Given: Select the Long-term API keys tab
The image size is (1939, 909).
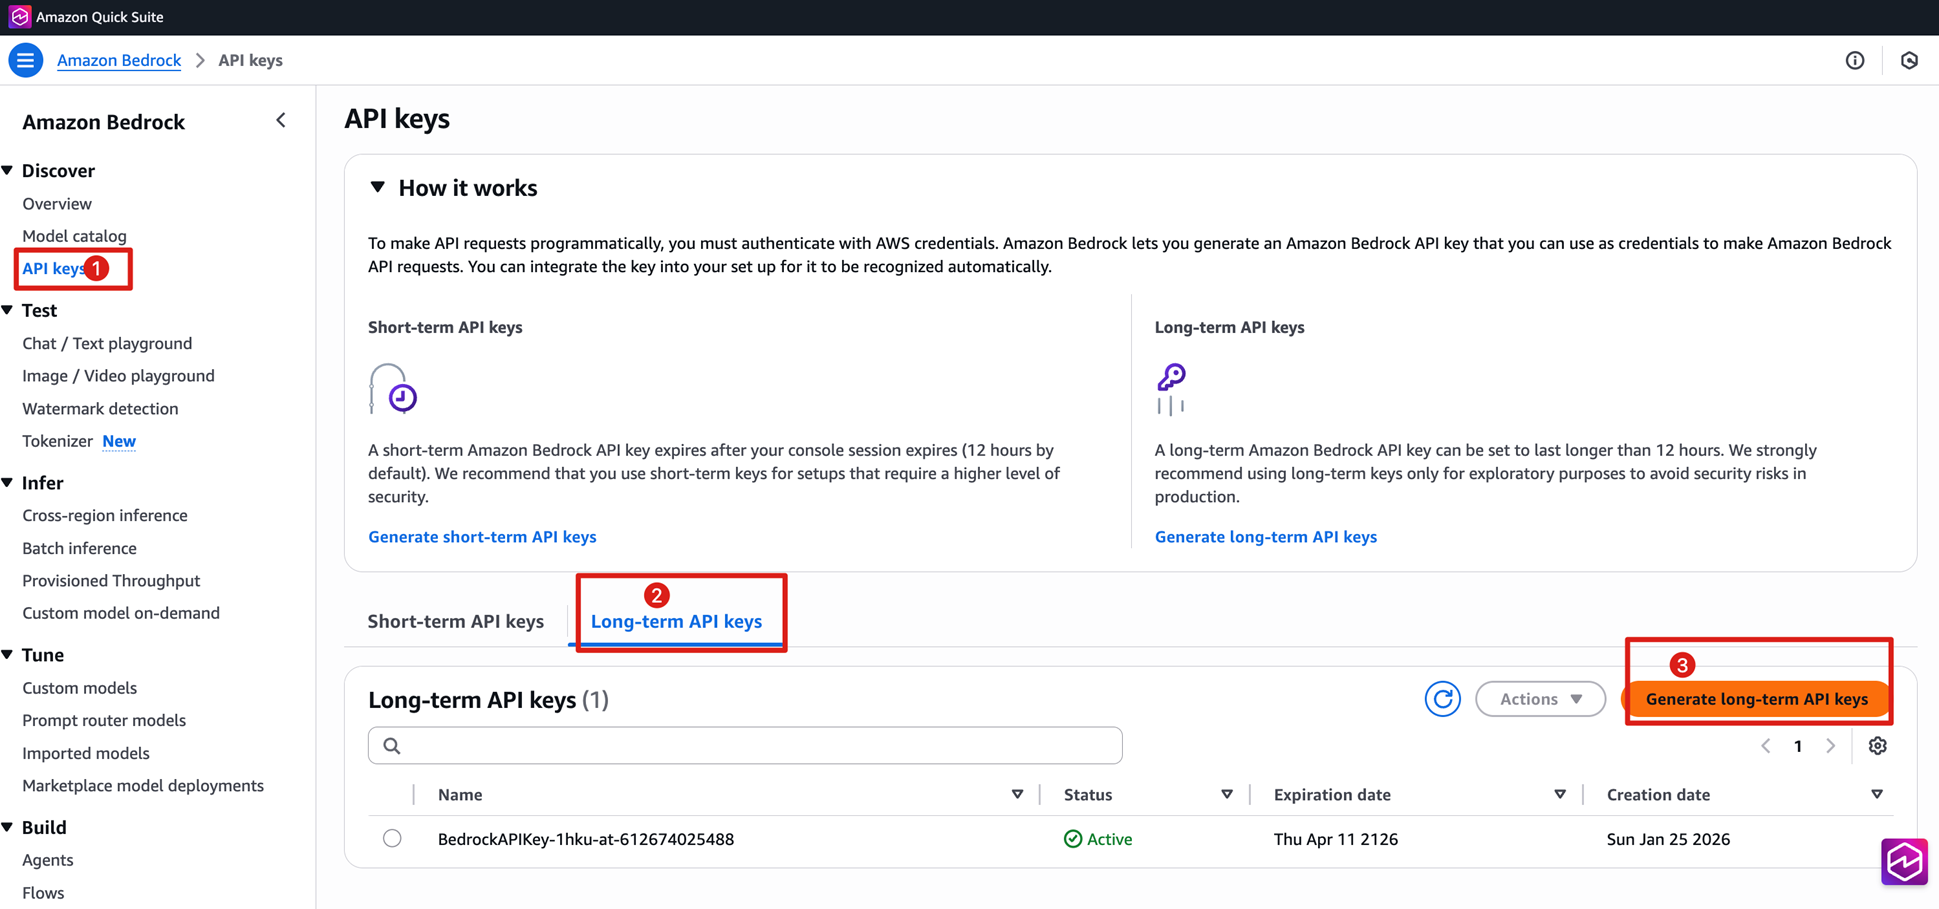Looking at the screenshot, I should (x=676, y=621).
